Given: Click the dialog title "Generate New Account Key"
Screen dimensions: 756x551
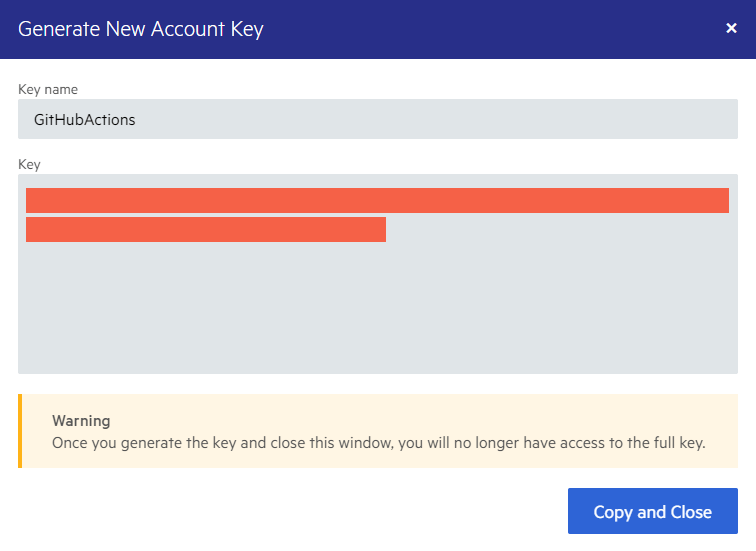Looking at the screenshot, I should [141, 28].
